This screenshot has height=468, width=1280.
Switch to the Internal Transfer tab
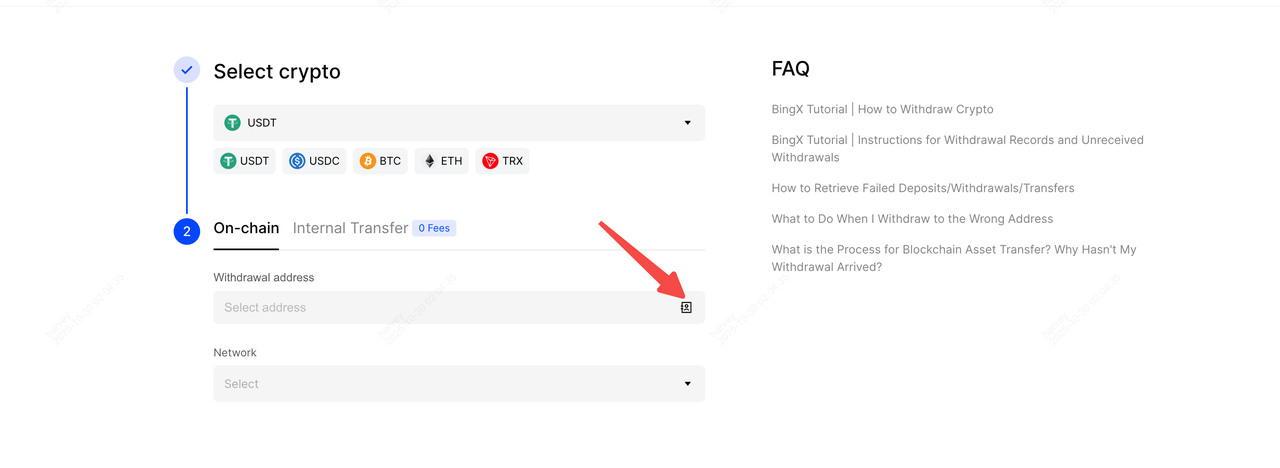(350, 228)
